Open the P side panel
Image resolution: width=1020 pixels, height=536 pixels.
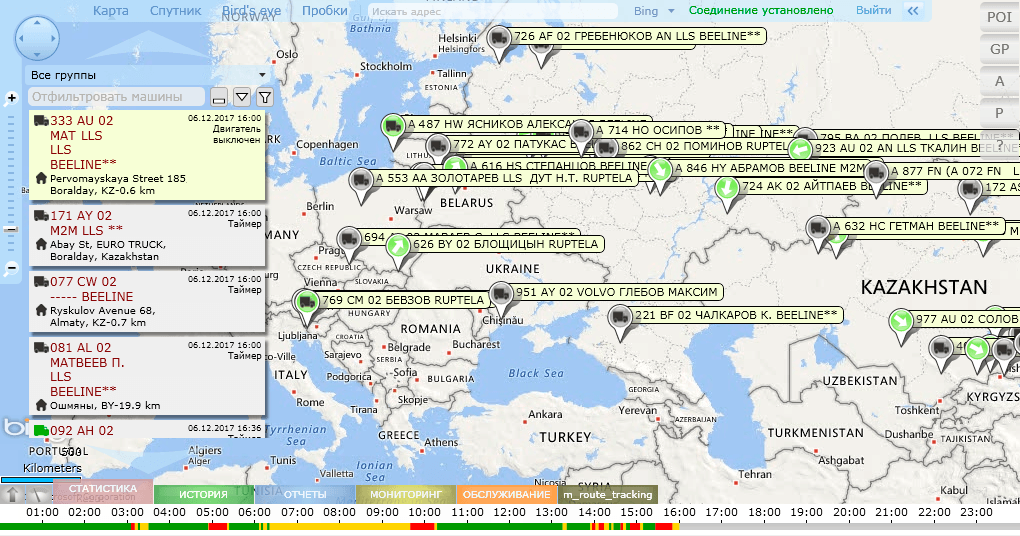999,113
